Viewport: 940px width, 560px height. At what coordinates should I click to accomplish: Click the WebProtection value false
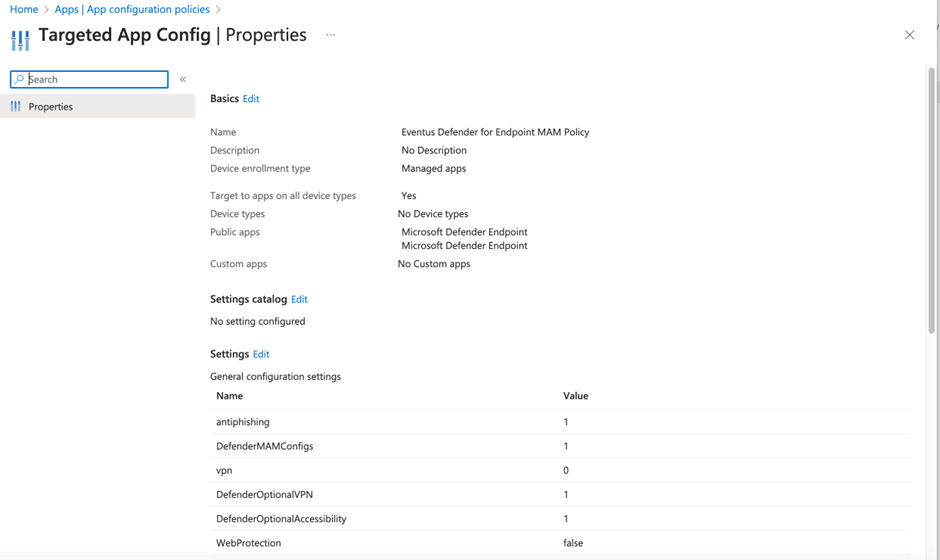pos(573,543)
